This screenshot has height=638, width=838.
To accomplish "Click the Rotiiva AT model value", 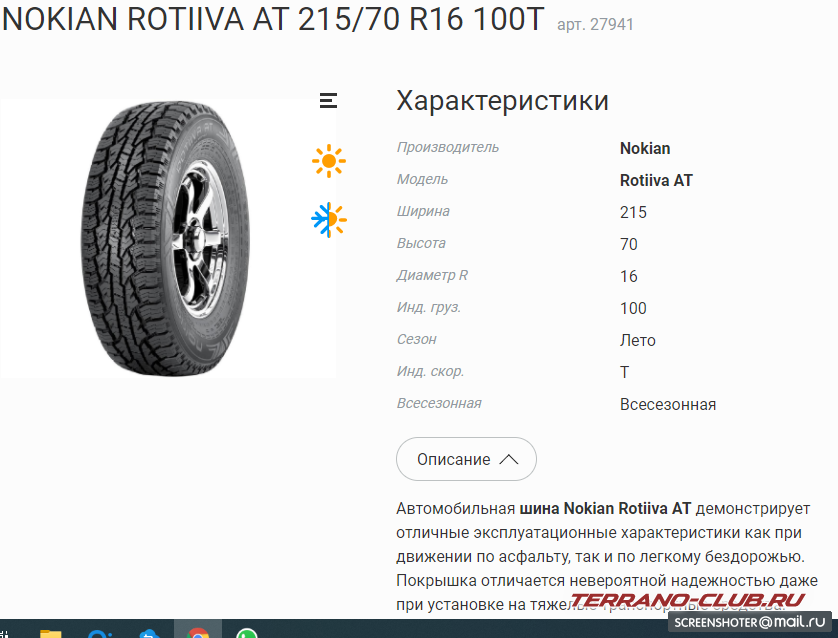I will (x=656, y=181).
